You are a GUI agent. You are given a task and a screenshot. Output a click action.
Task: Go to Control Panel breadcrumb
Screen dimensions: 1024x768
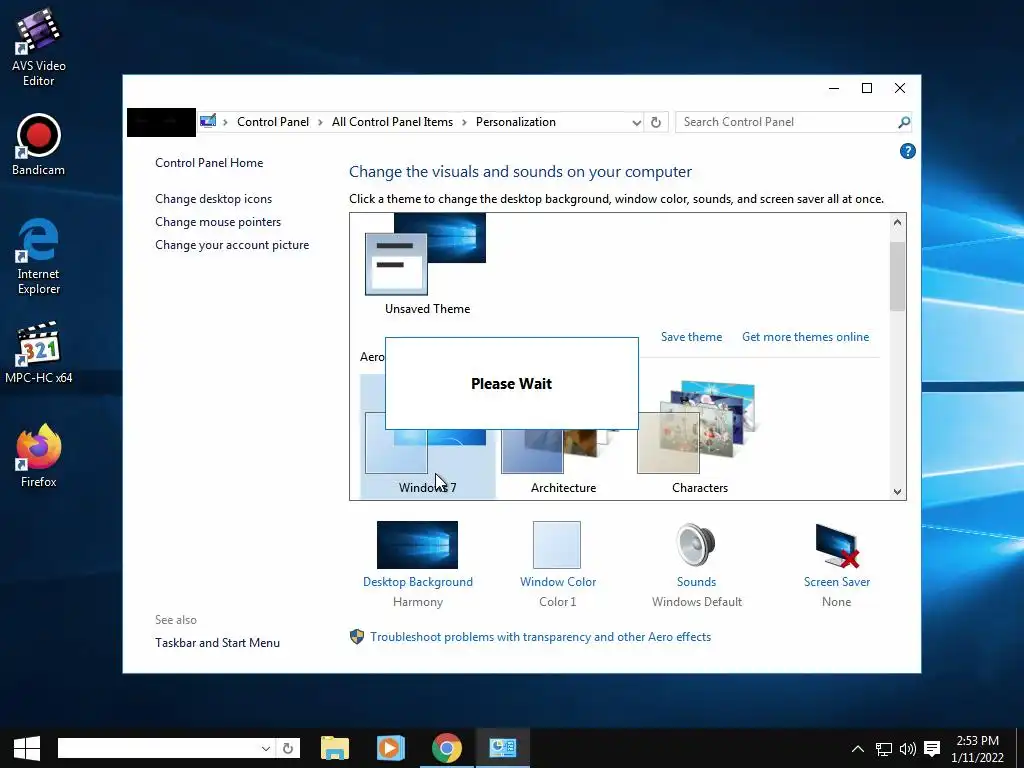tap(273, 122)
